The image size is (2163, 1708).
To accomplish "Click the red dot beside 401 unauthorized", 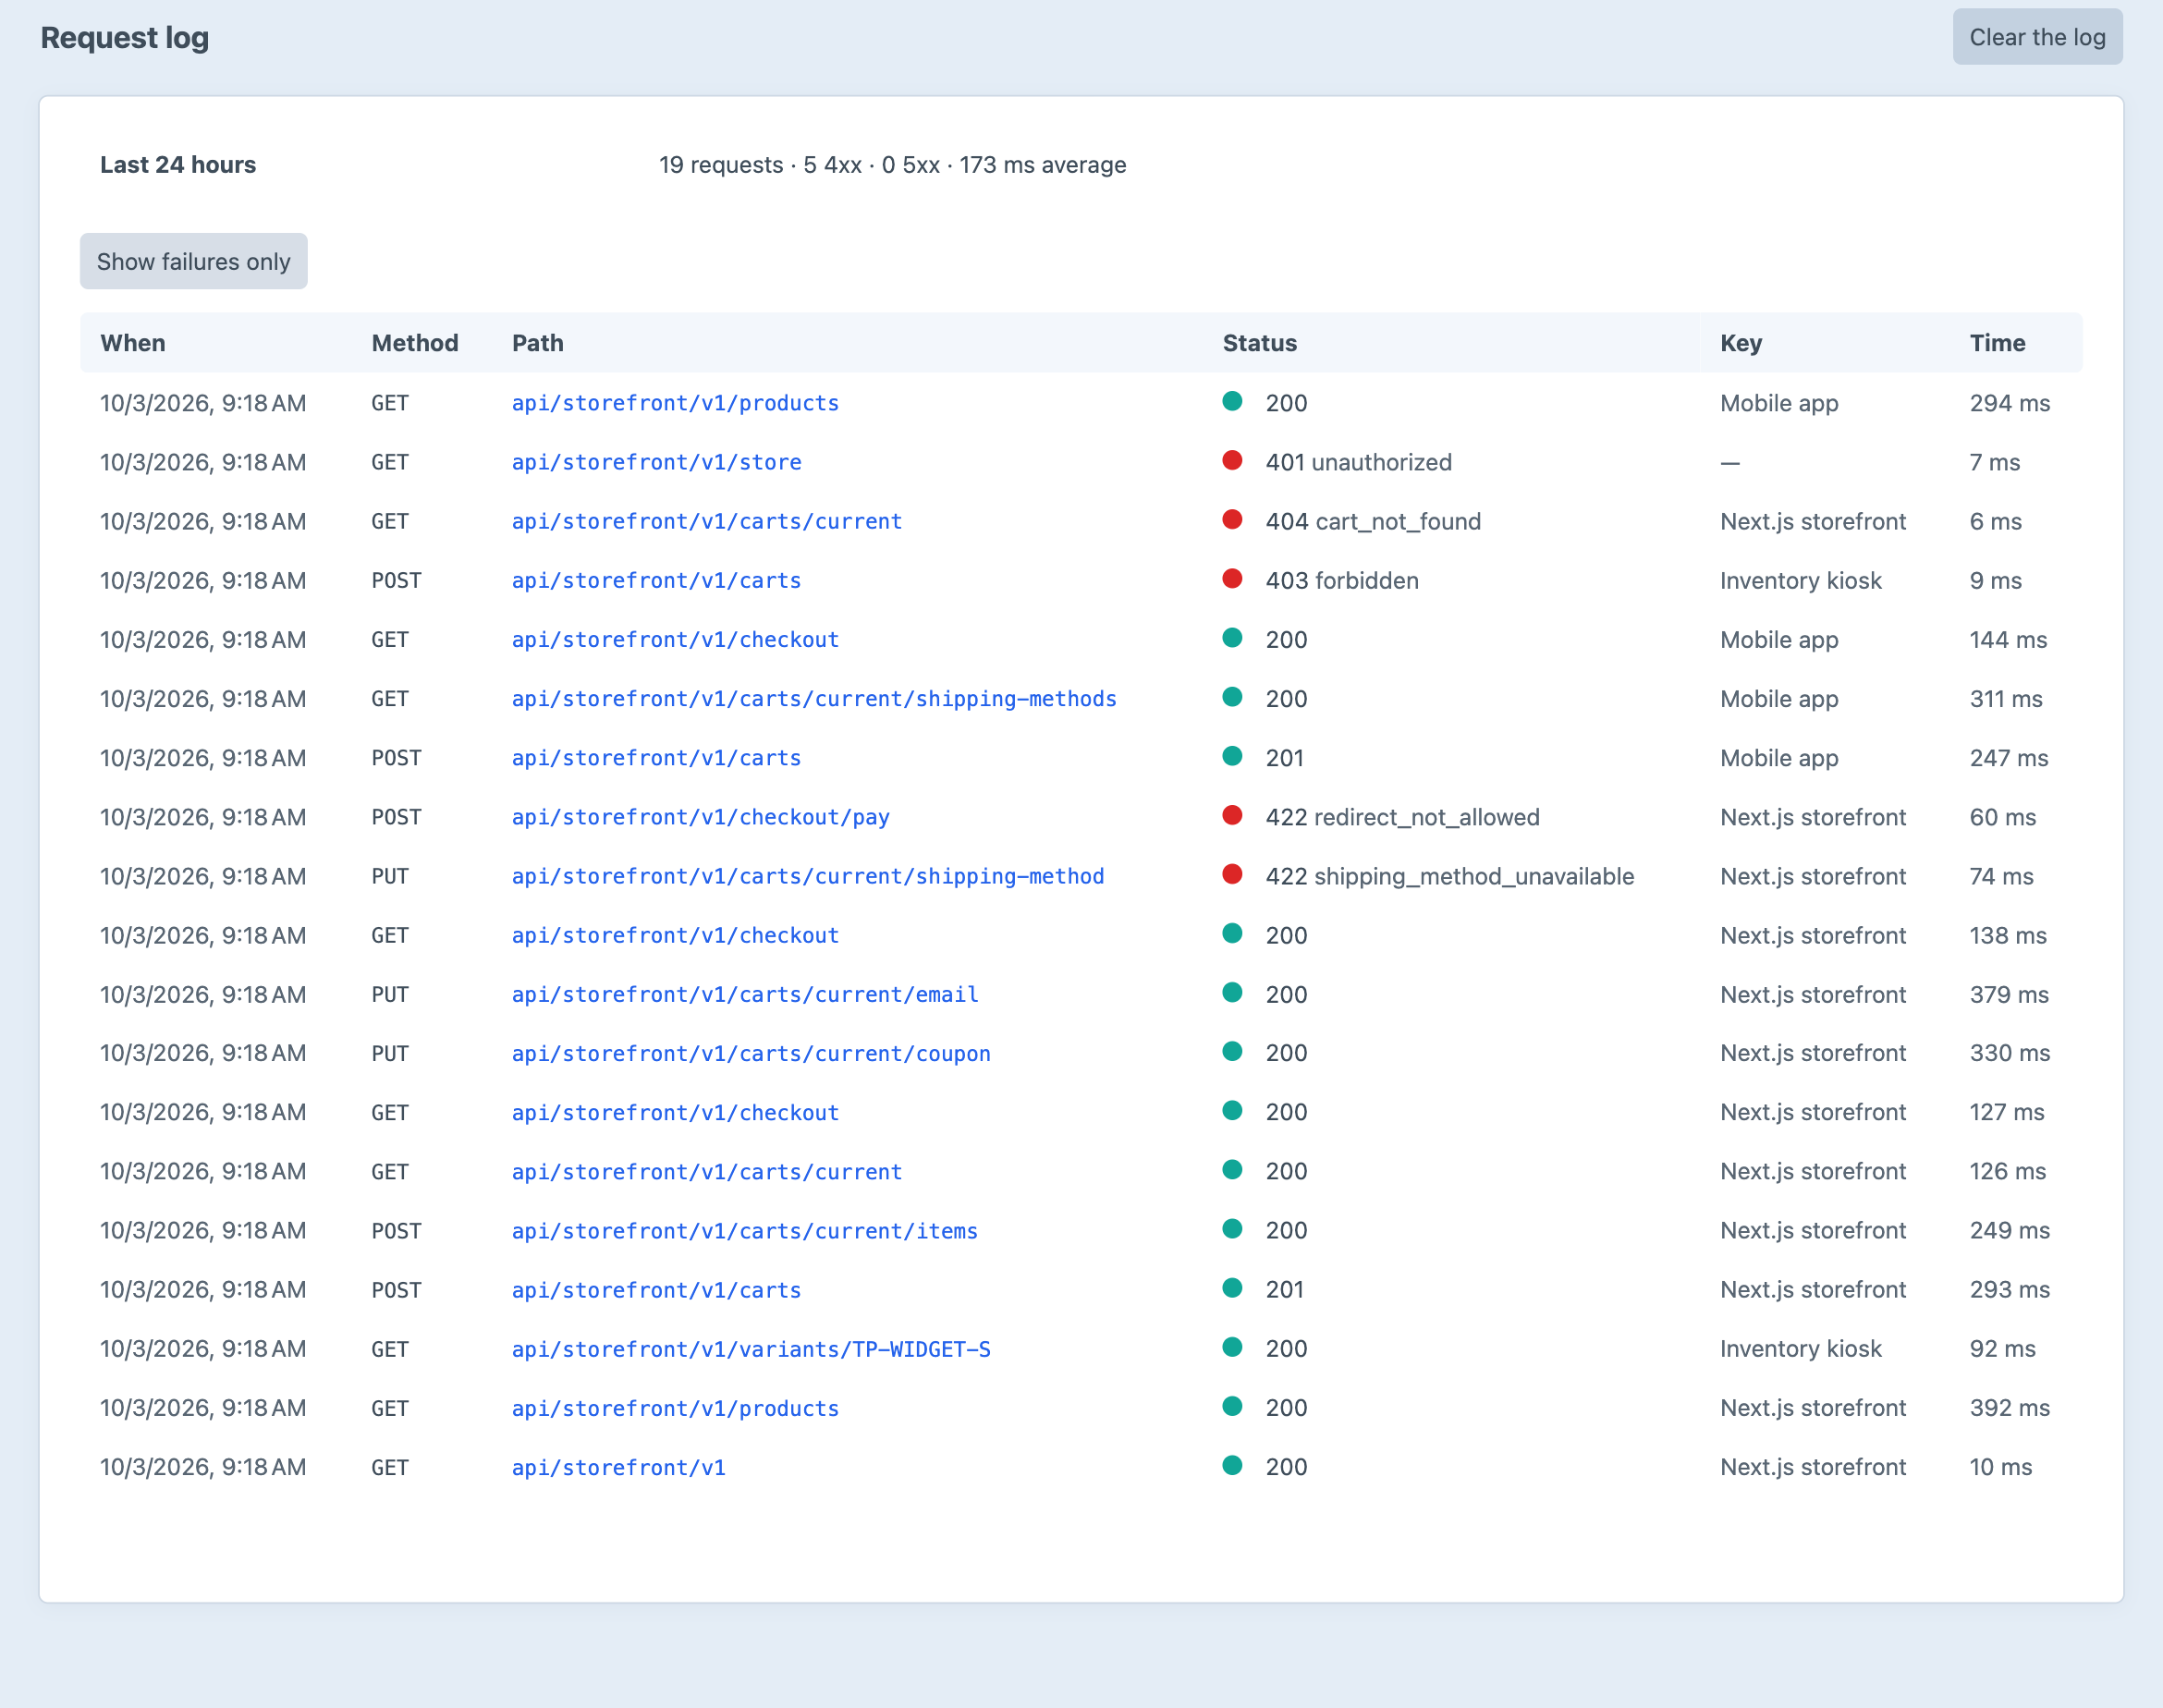I will click(1232, 460).
